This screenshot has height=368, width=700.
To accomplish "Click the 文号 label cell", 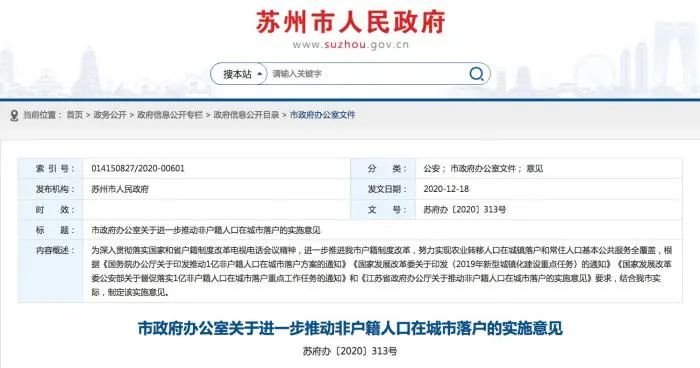I will (383, 209).
